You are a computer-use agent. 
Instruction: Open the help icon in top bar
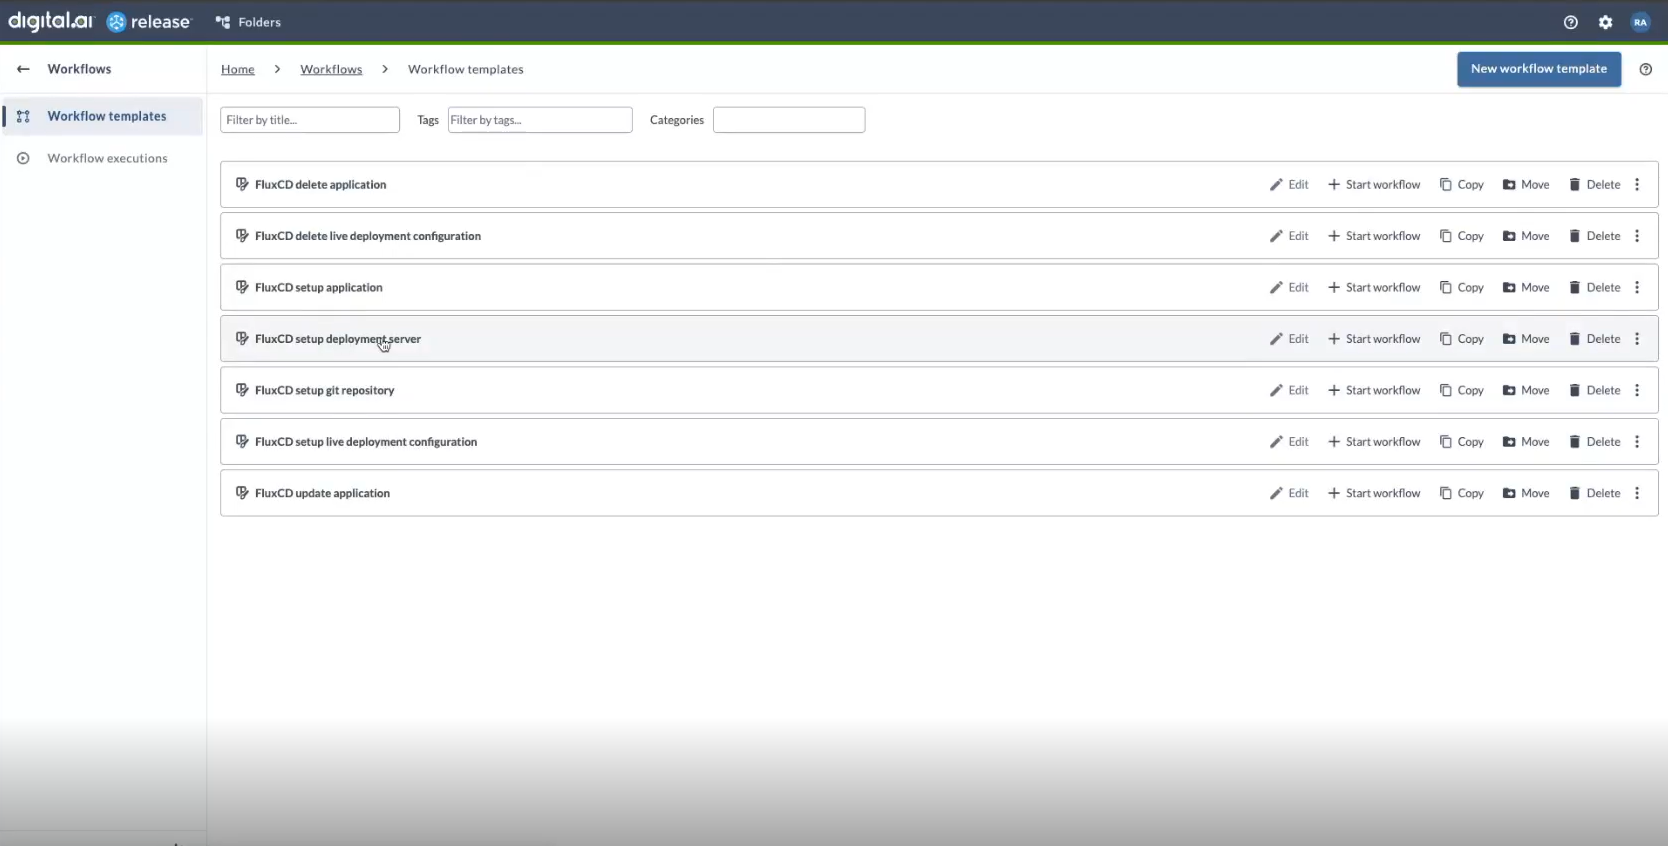tap(1570, 22)
